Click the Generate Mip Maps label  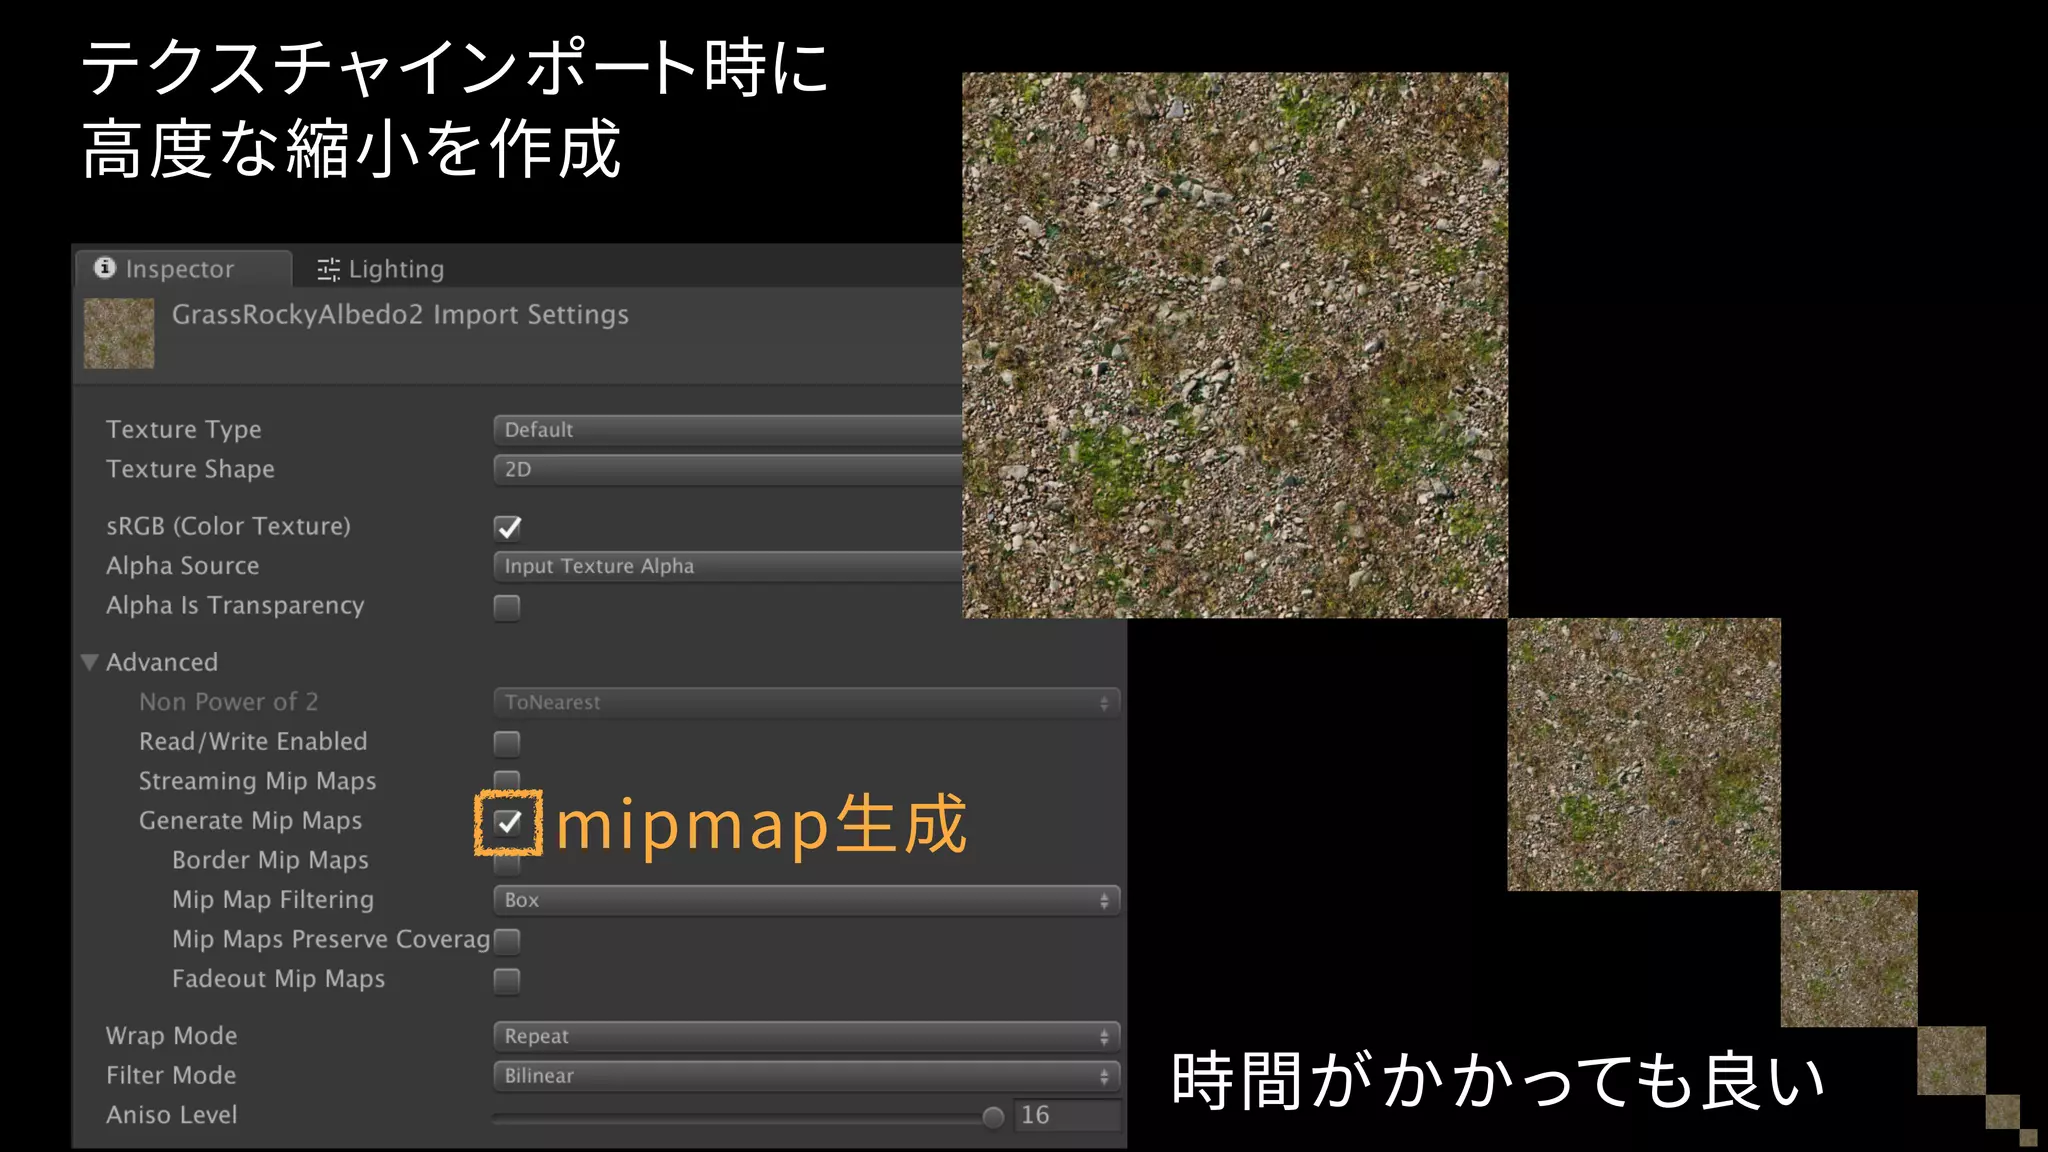[250, 821]
